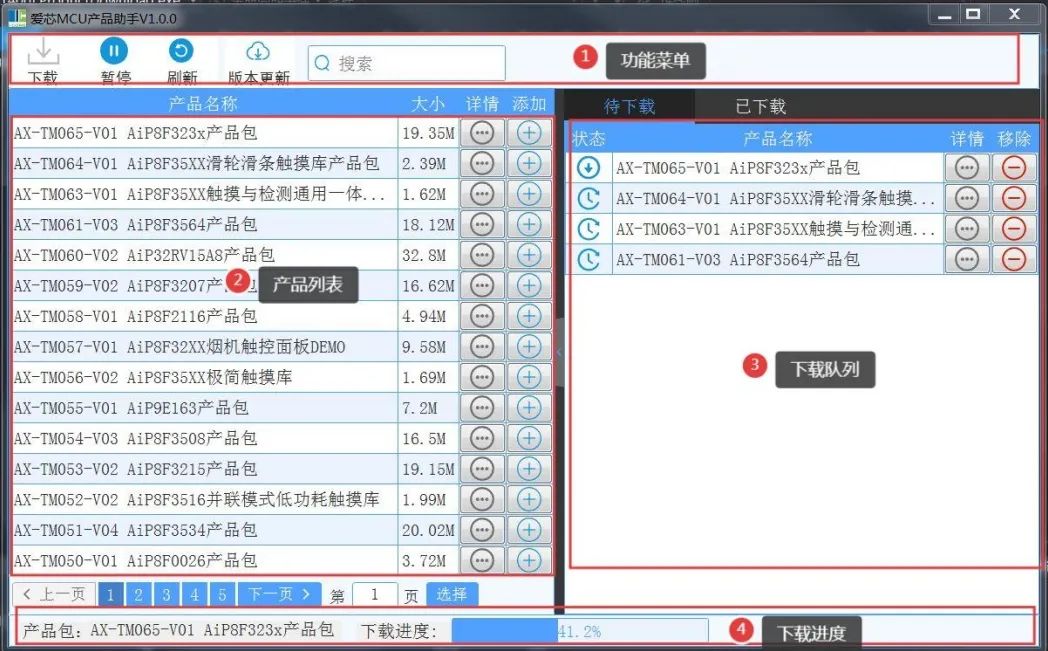Jump to page 4 of products
This screenshot has width=1048, height=651.
(x=194, y=594)
